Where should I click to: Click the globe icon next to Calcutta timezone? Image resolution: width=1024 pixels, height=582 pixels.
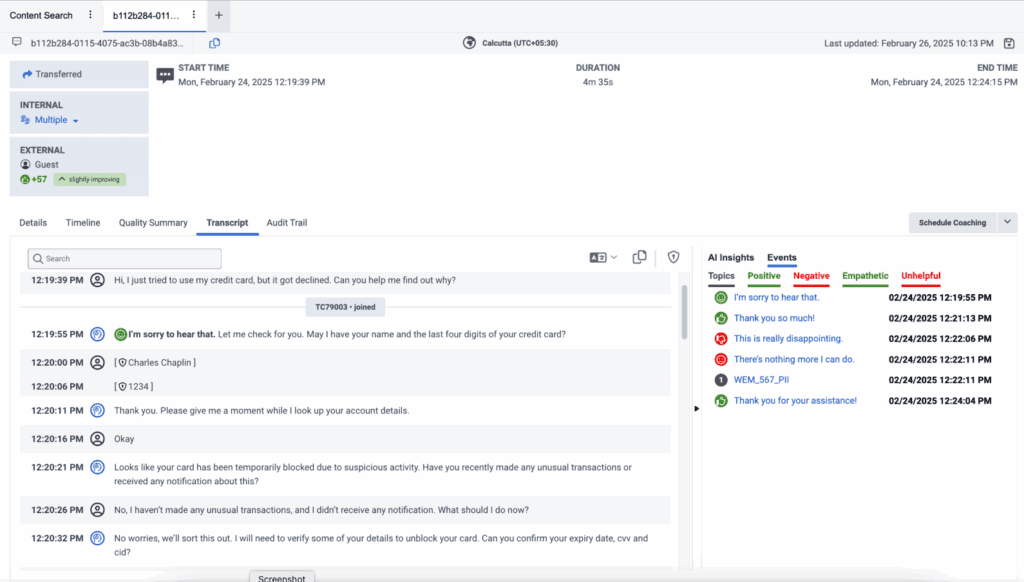pos(468,43)
